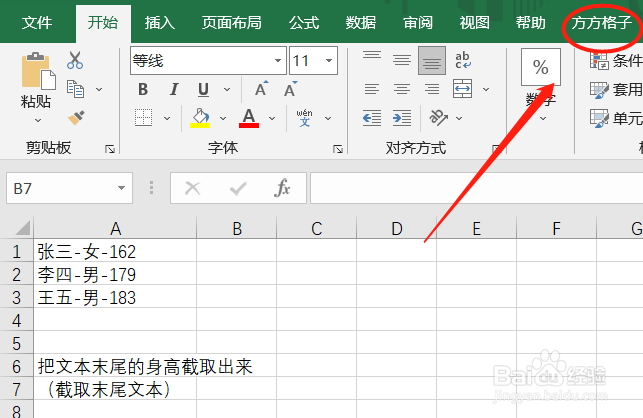Toggle italic formatting
Viewport: 643px width, 418px height.
[174, 89]
